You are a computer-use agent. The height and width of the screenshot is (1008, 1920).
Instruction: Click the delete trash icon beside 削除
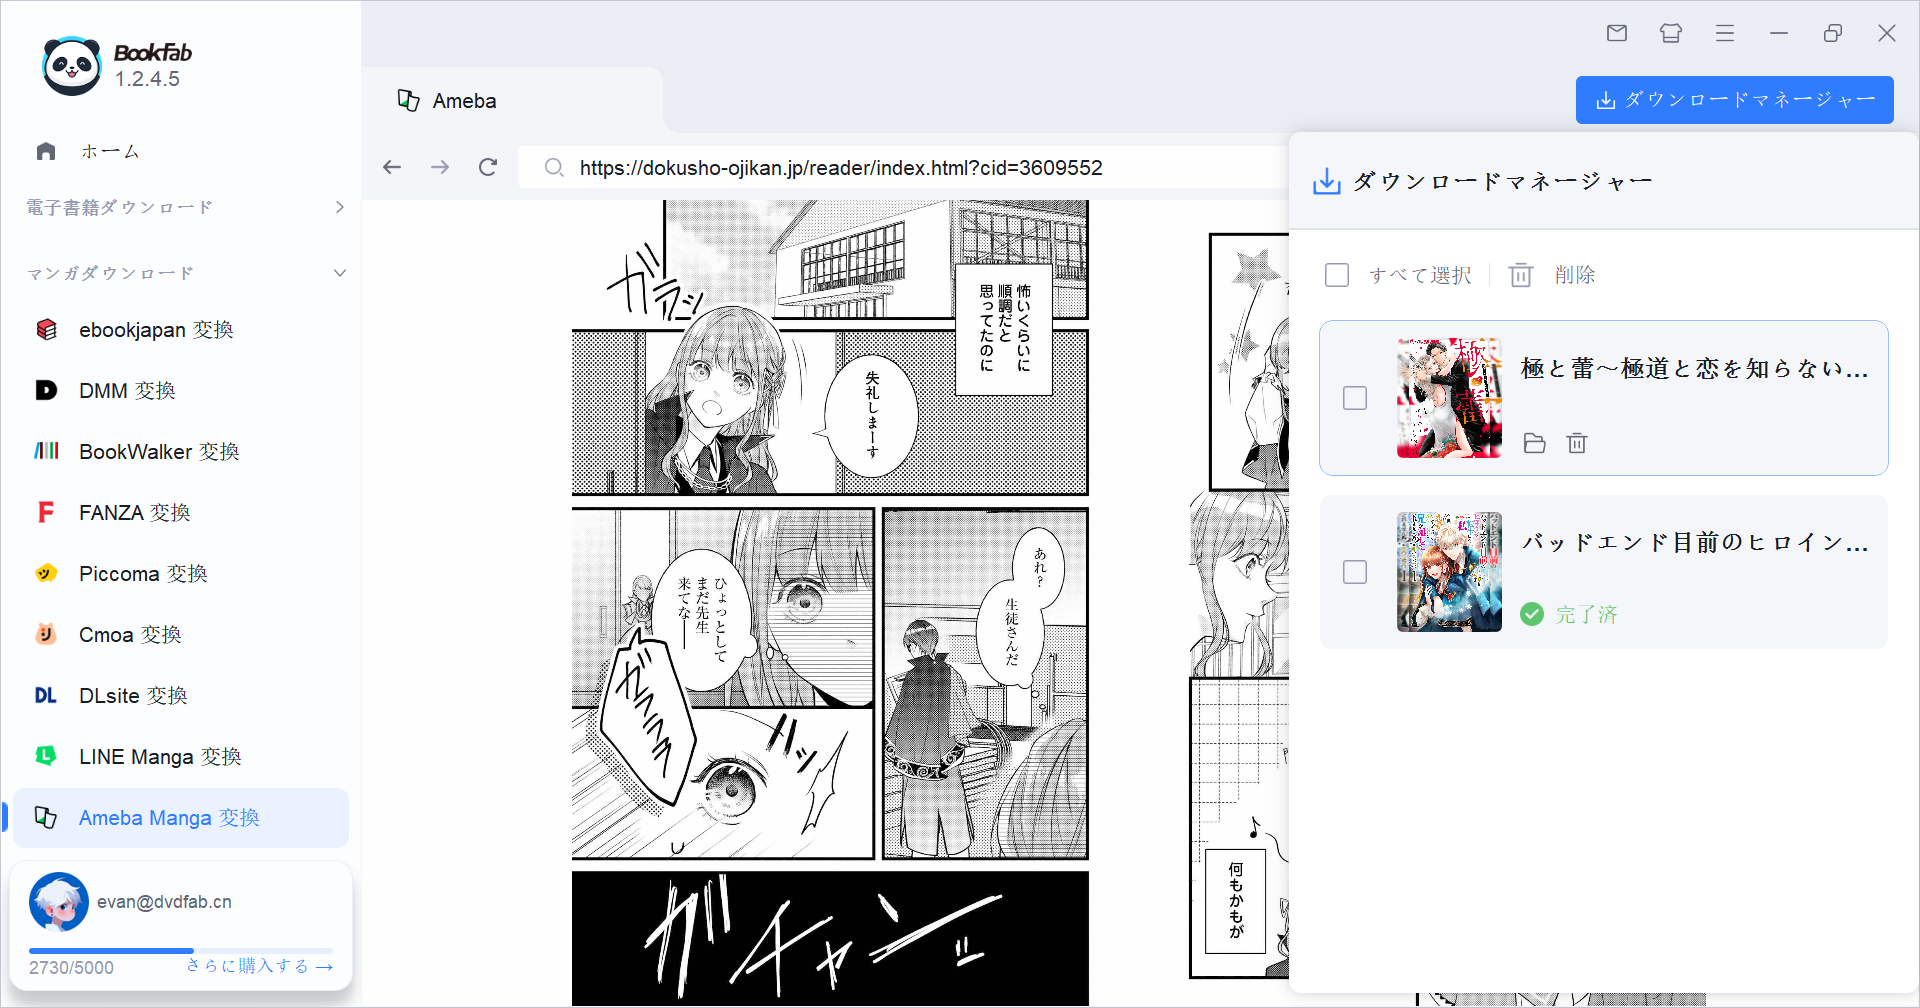point(1521,275)
